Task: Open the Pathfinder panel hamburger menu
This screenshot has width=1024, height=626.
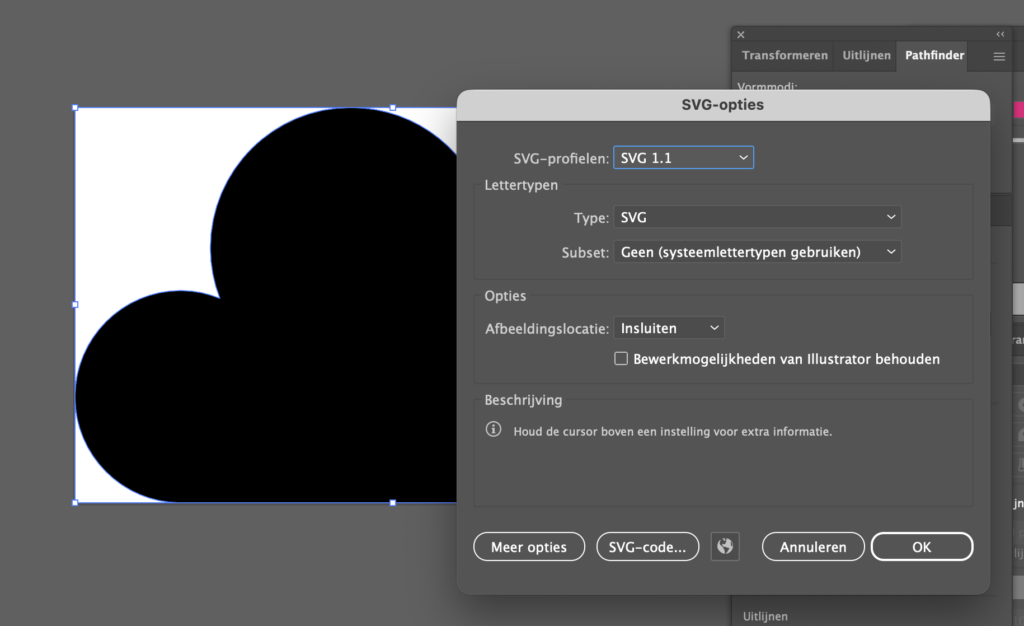Action: click(x=999, y=57)
